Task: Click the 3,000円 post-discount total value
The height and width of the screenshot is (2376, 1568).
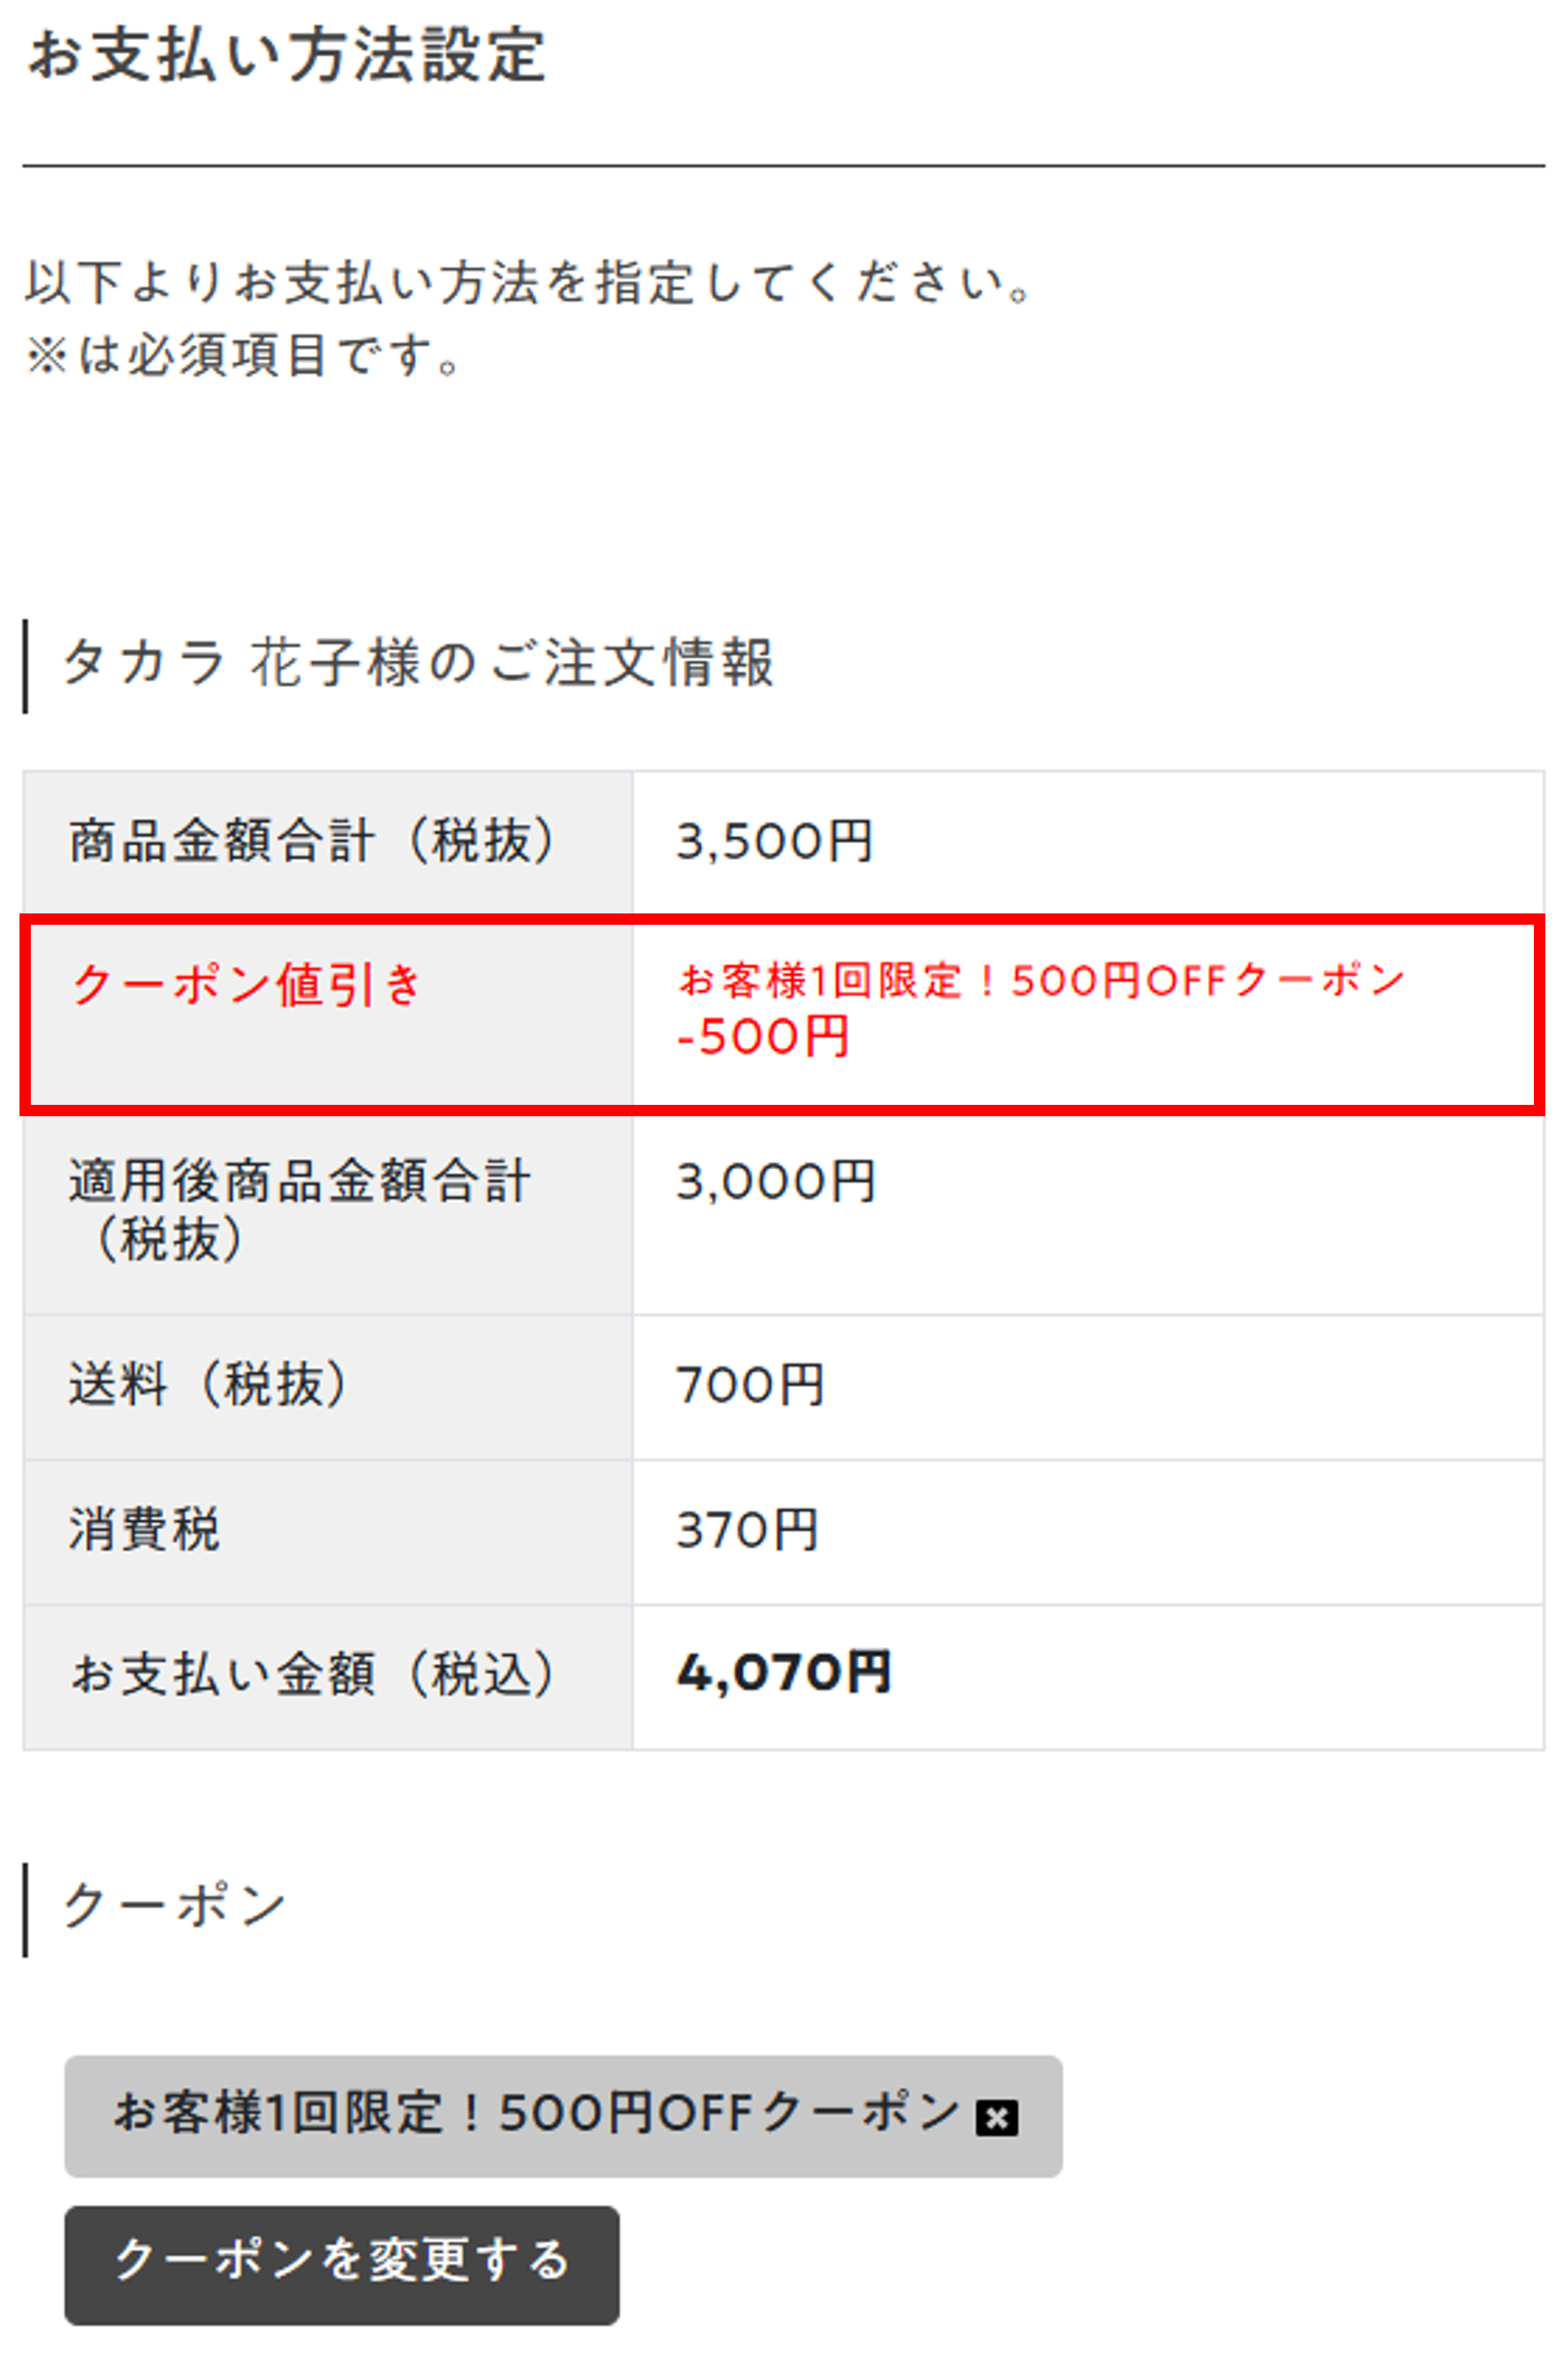Action: [x=775, y=1181]
